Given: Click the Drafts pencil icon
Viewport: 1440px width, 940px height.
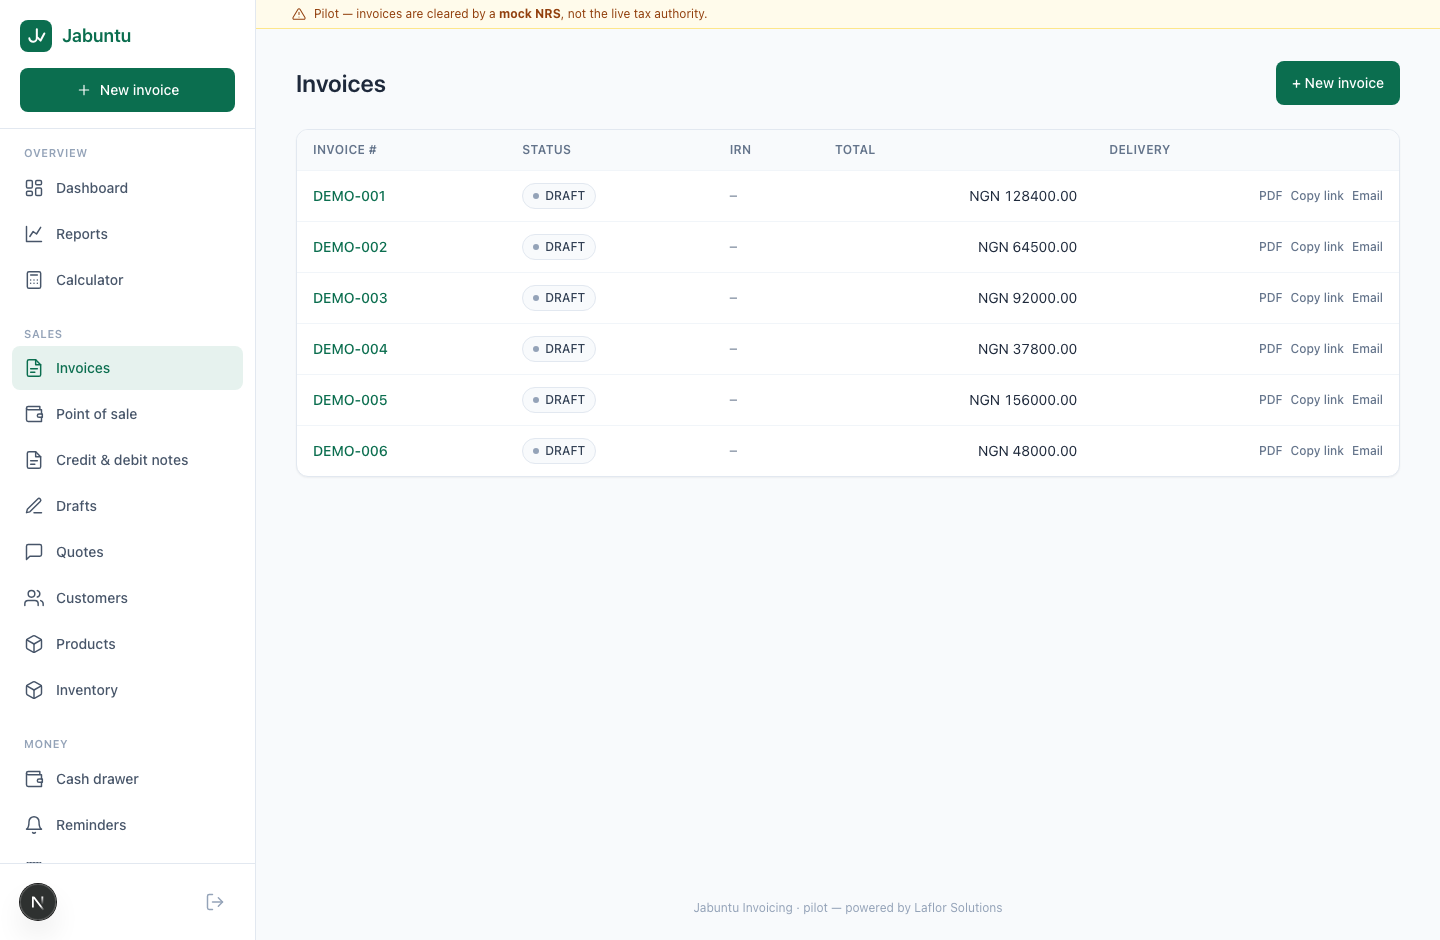Looking at the screenshot, I should tap(34, 506).
